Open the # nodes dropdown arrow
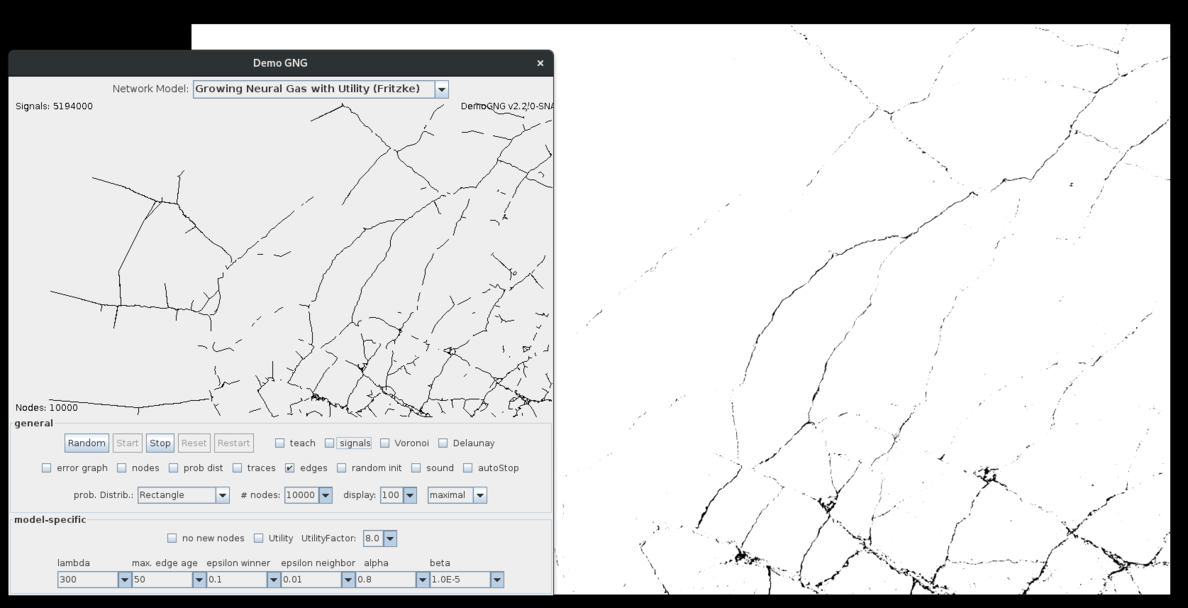1188x608 pixels. click(x=325, y=495)
